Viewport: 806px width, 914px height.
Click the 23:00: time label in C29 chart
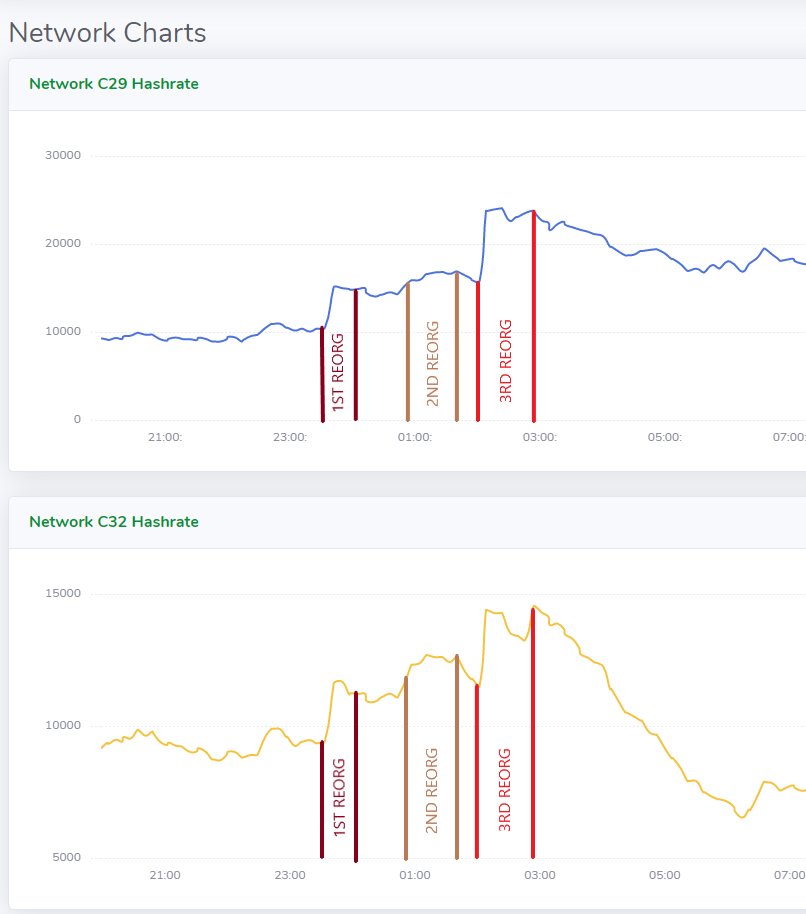click(x=290, y=437)
